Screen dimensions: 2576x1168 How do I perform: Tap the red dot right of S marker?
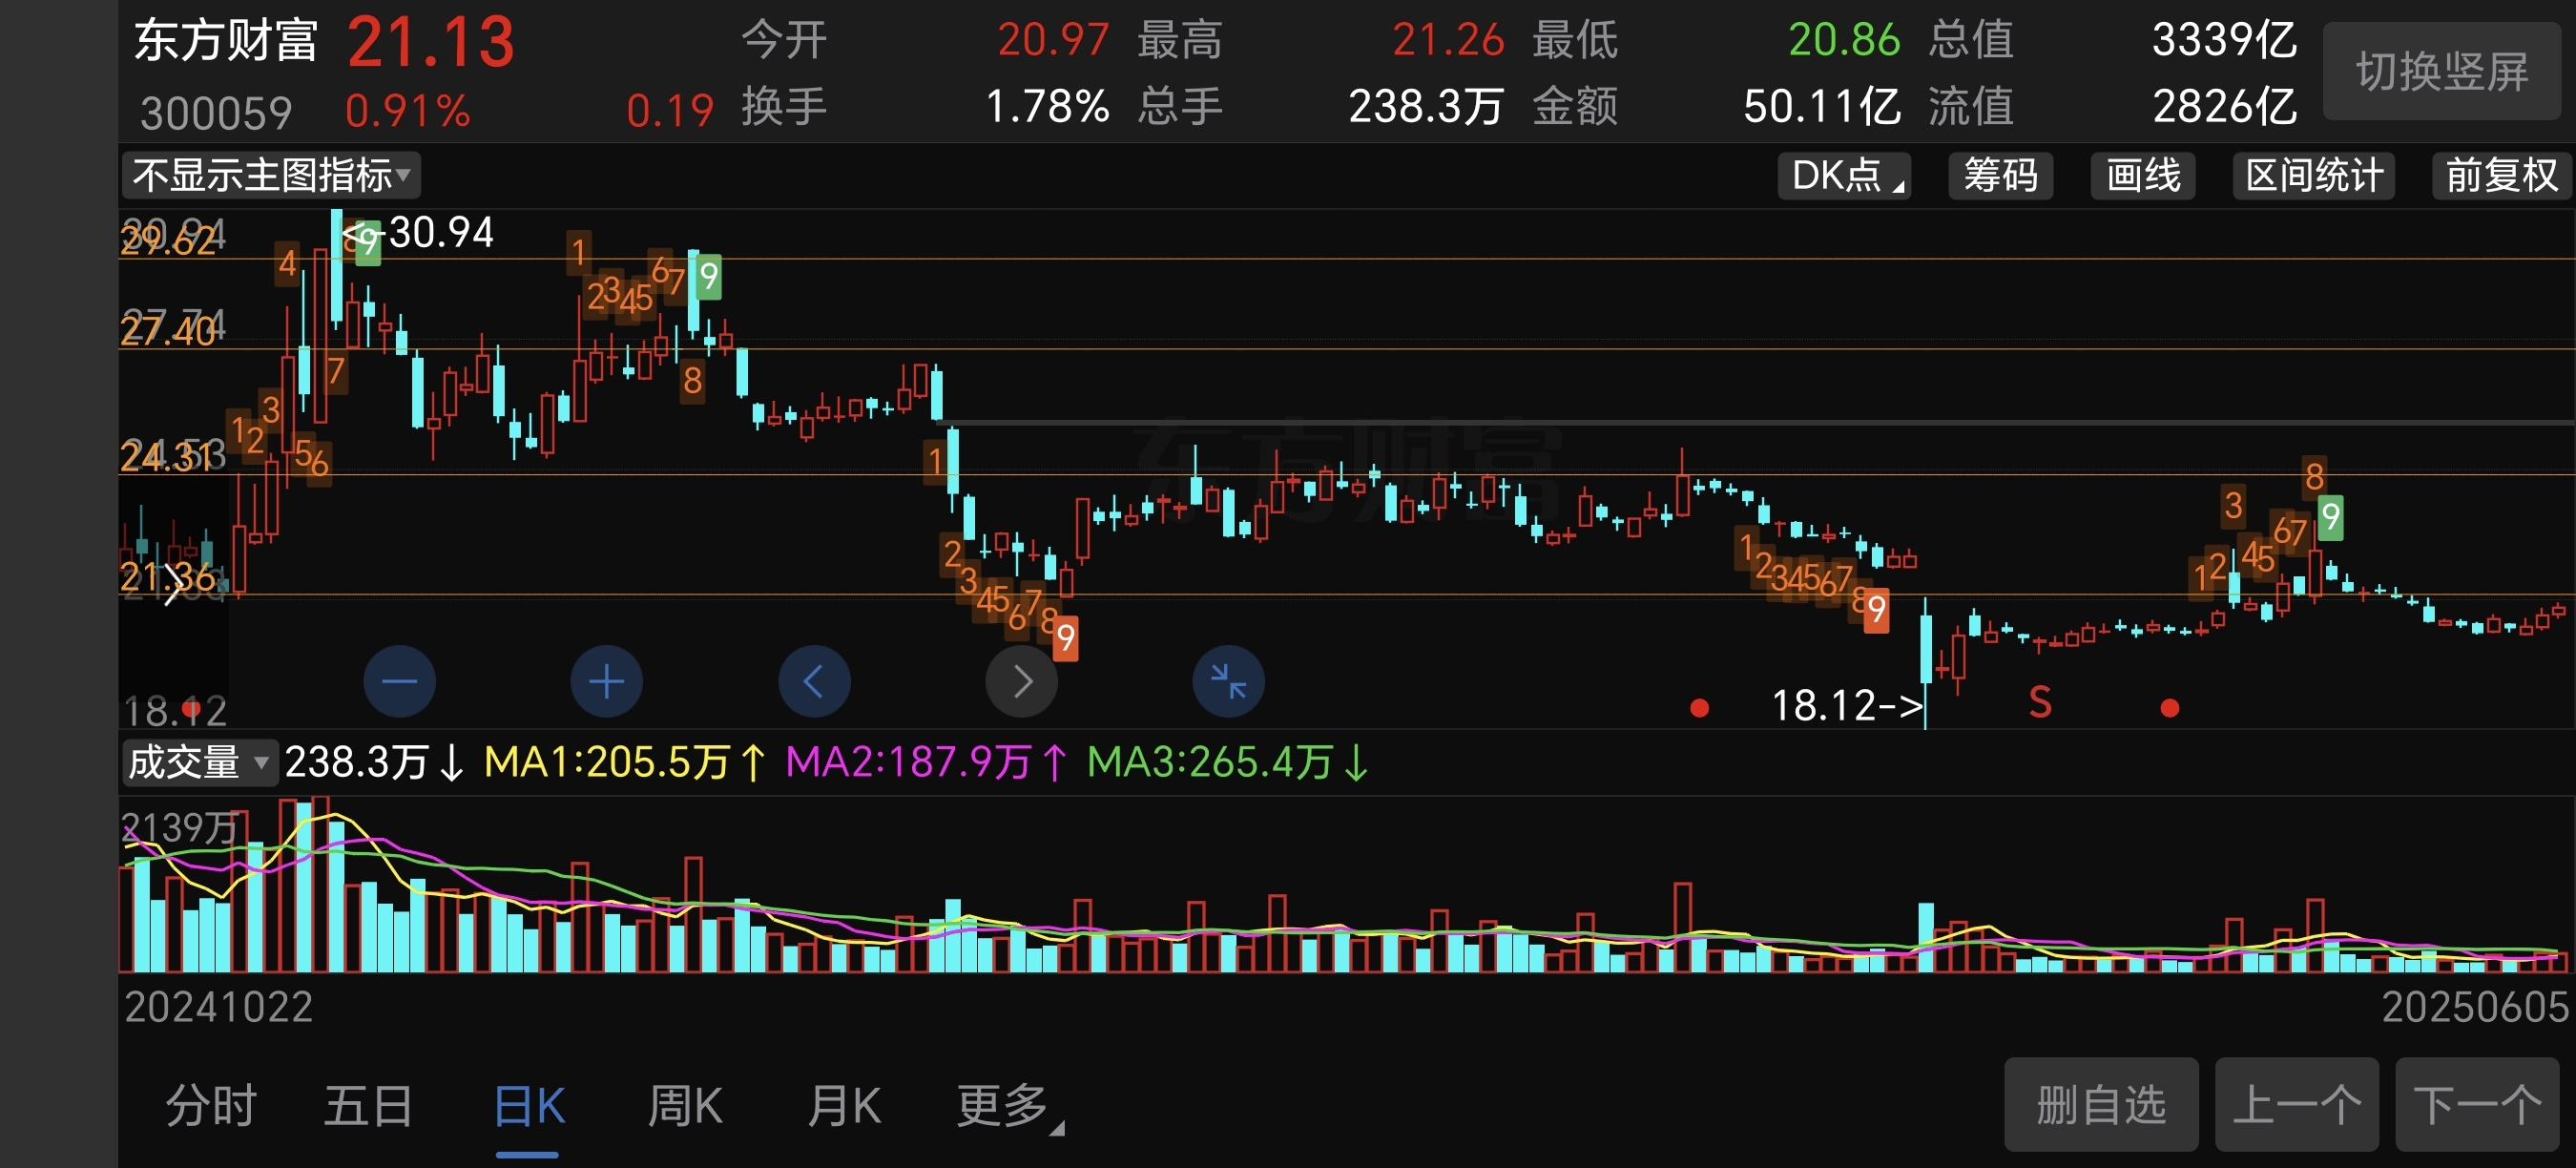click(x=2169, y=708)
